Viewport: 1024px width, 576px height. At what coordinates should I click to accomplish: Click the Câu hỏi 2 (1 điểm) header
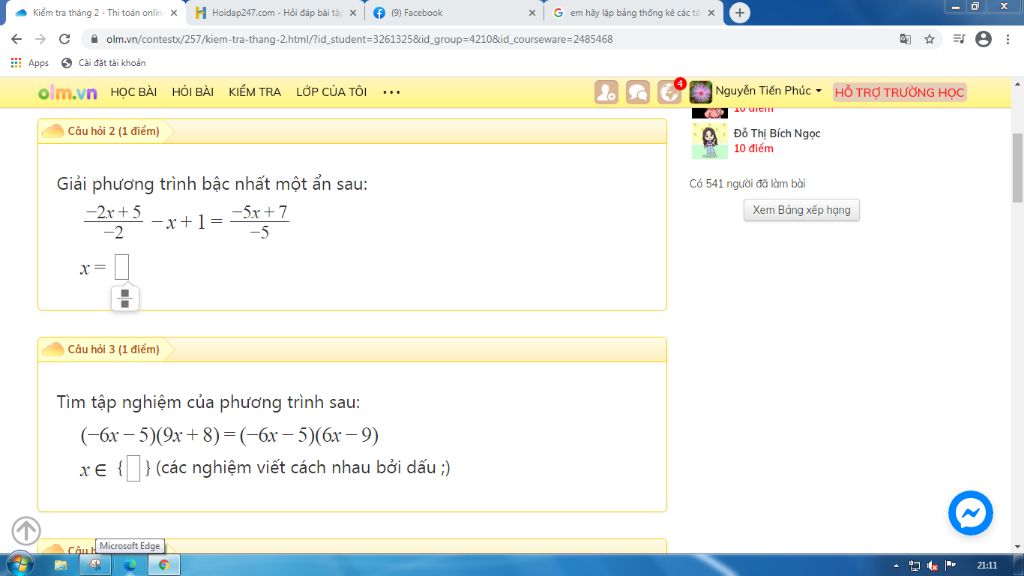point(114,131)
